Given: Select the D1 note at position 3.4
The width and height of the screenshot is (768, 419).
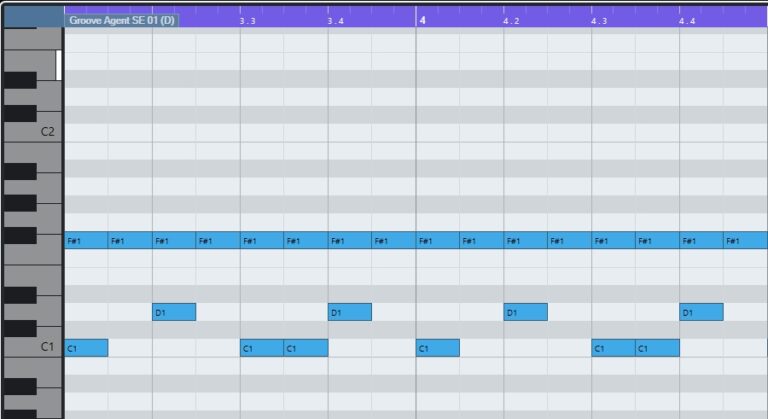Looking at the screenshot, I should [x=350, y=312].
